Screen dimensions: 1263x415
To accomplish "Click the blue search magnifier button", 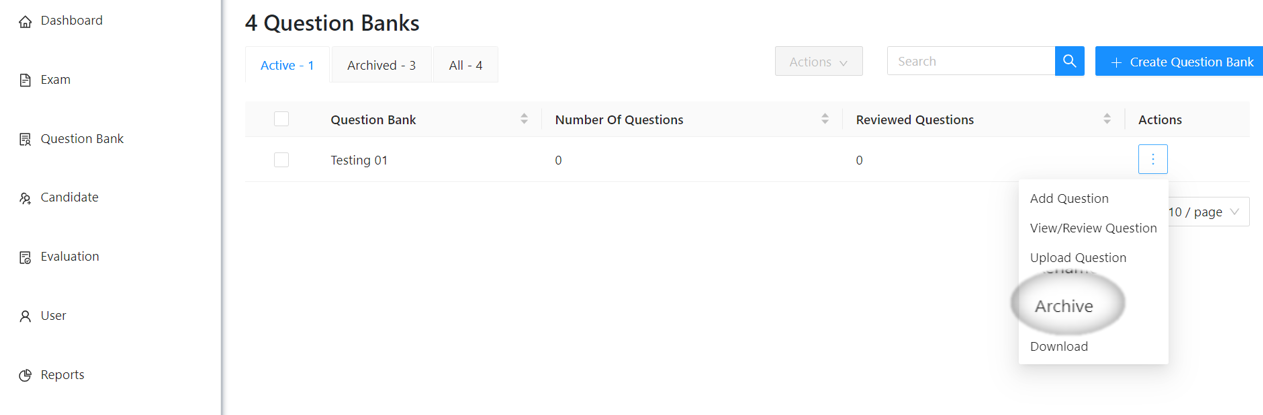I will [x=1070, y=61].
